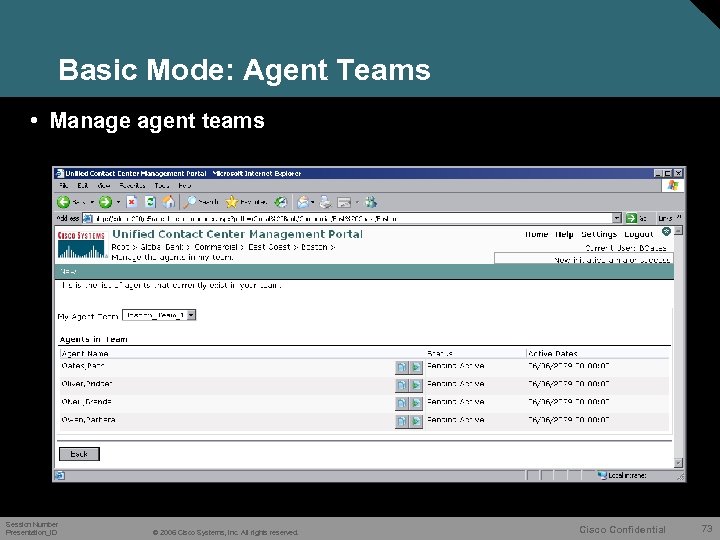The image size is (720, 540).
Task: Open the Help menu in the menu bar
Action: click(185, 186)
